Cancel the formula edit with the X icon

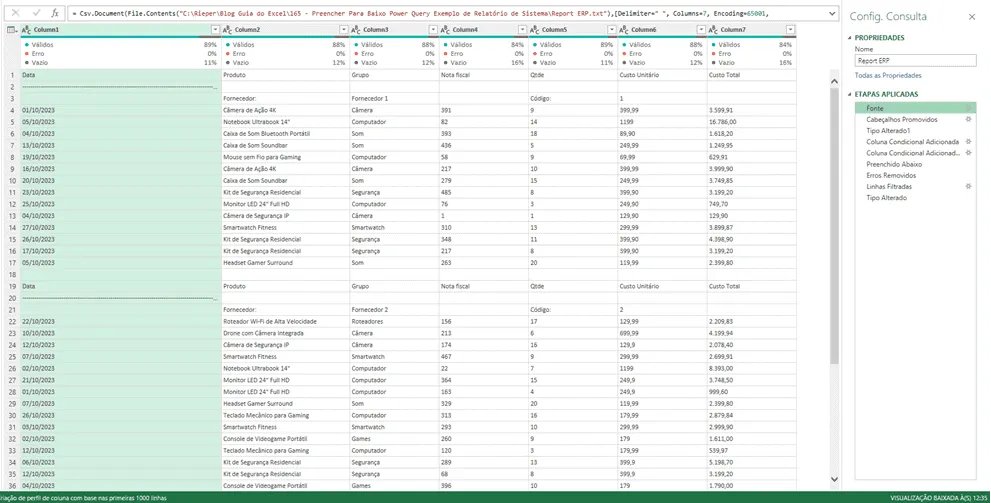[x=16, y=13]
